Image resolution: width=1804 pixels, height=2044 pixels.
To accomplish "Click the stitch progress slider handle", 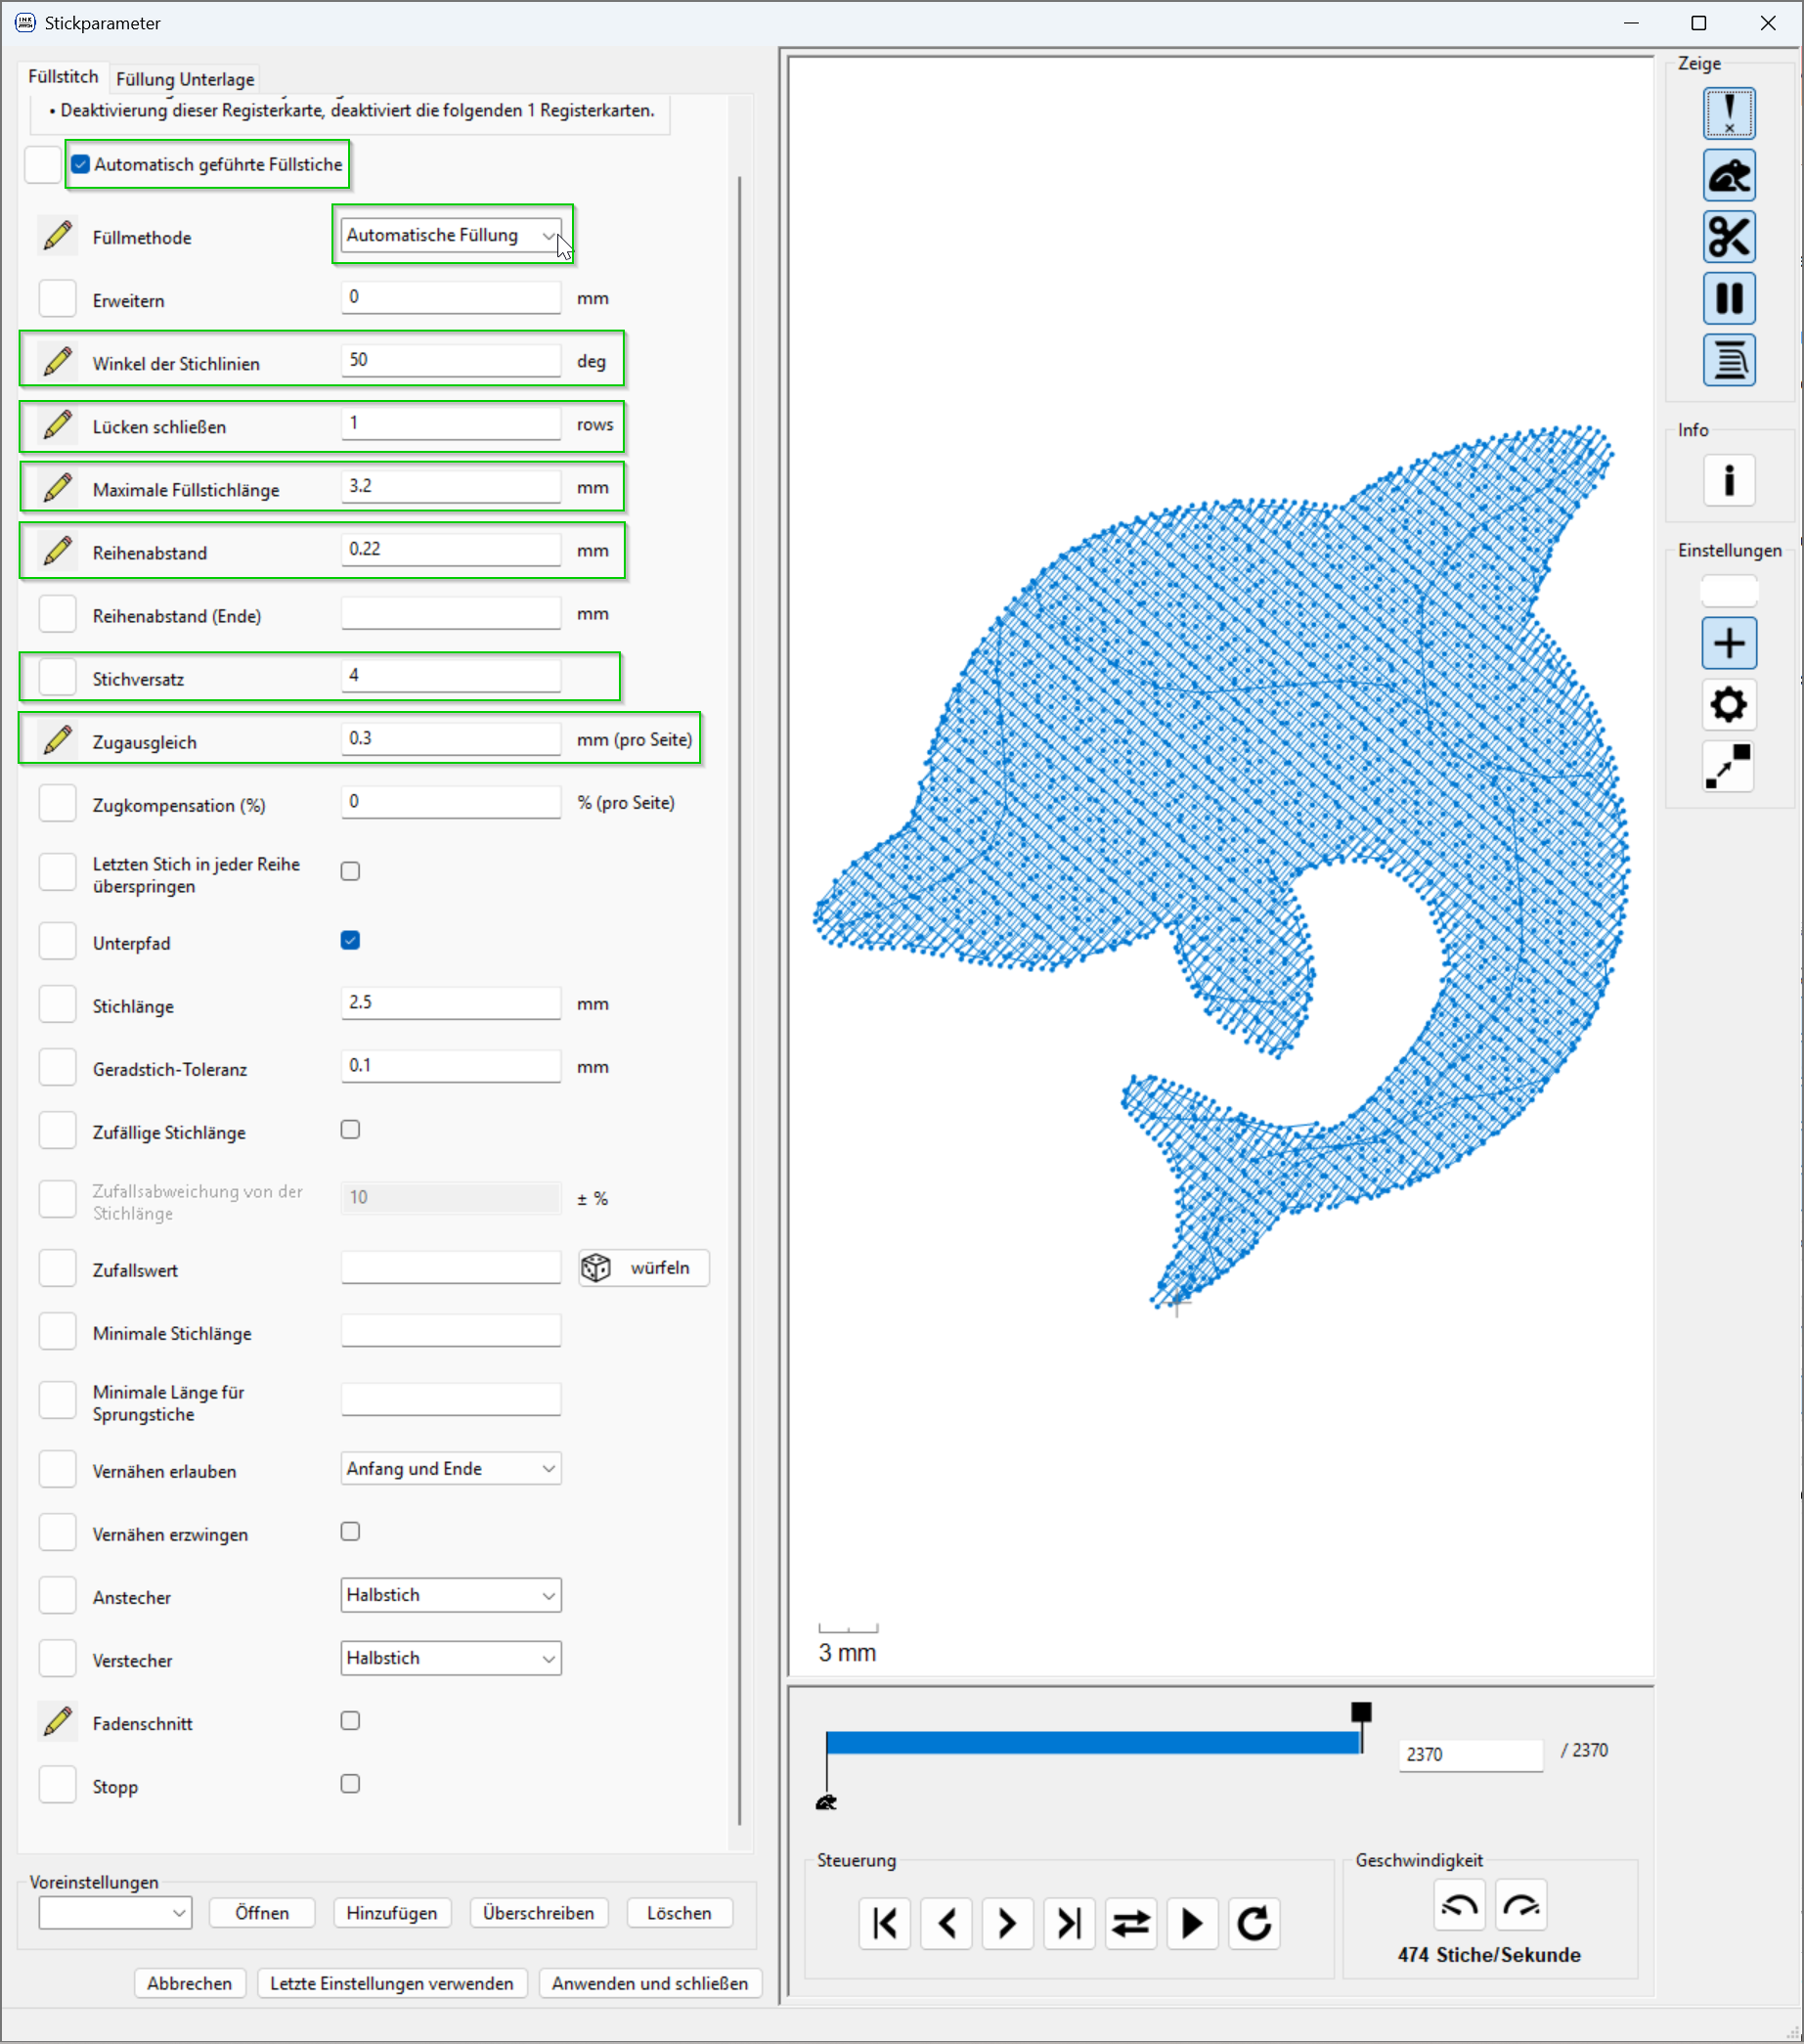I will [x=1361, y=1713].
